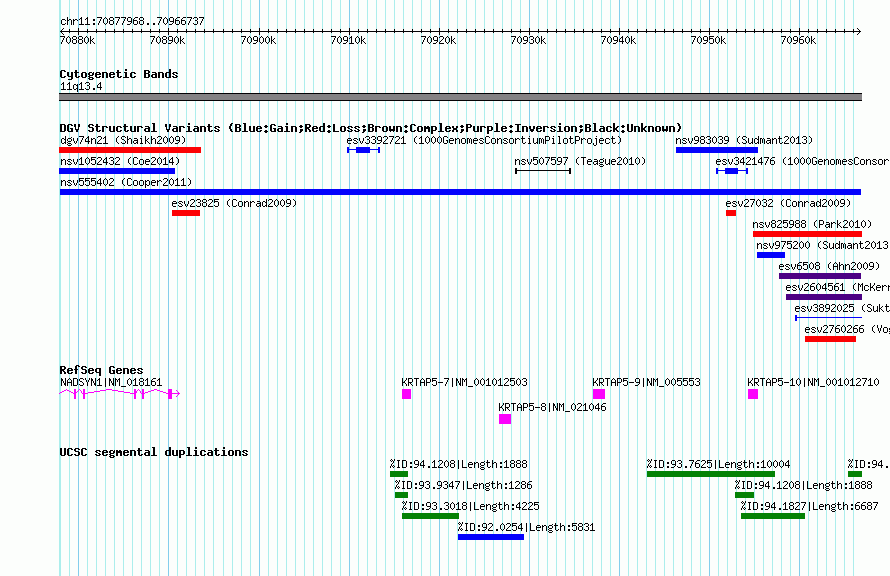Click the 70890k ruler tick label
Screen dimensions: 890x576
(167, 40)
